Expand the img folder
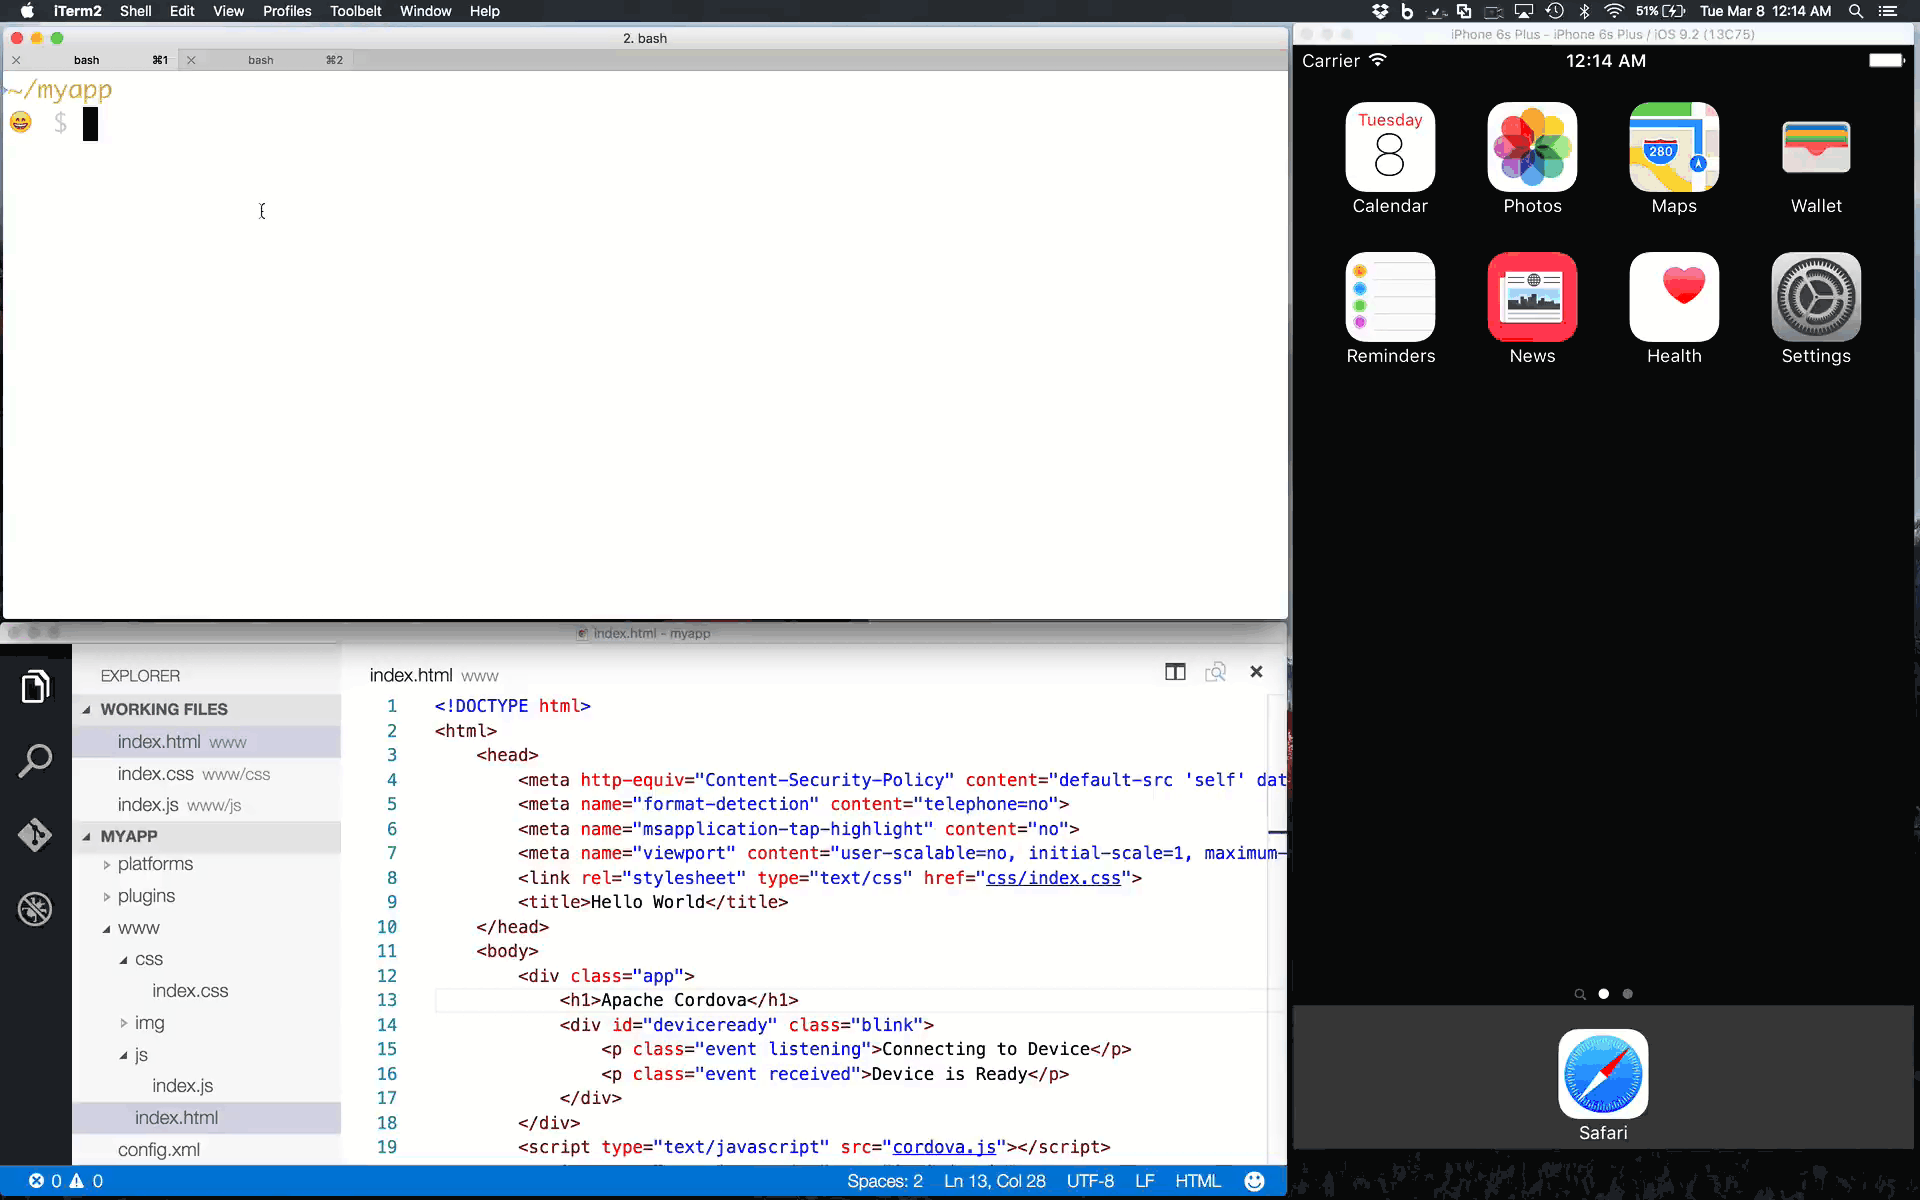Screen dimensions: 1920x1200 coord(149,1023)
